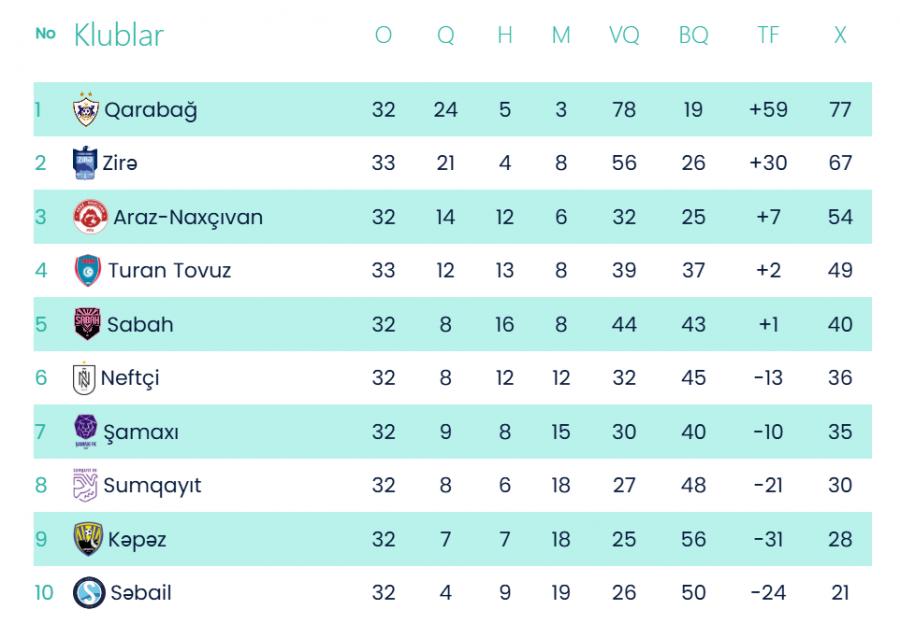
Task: Click the Zirə club logo
Action: tap(85, 163)
